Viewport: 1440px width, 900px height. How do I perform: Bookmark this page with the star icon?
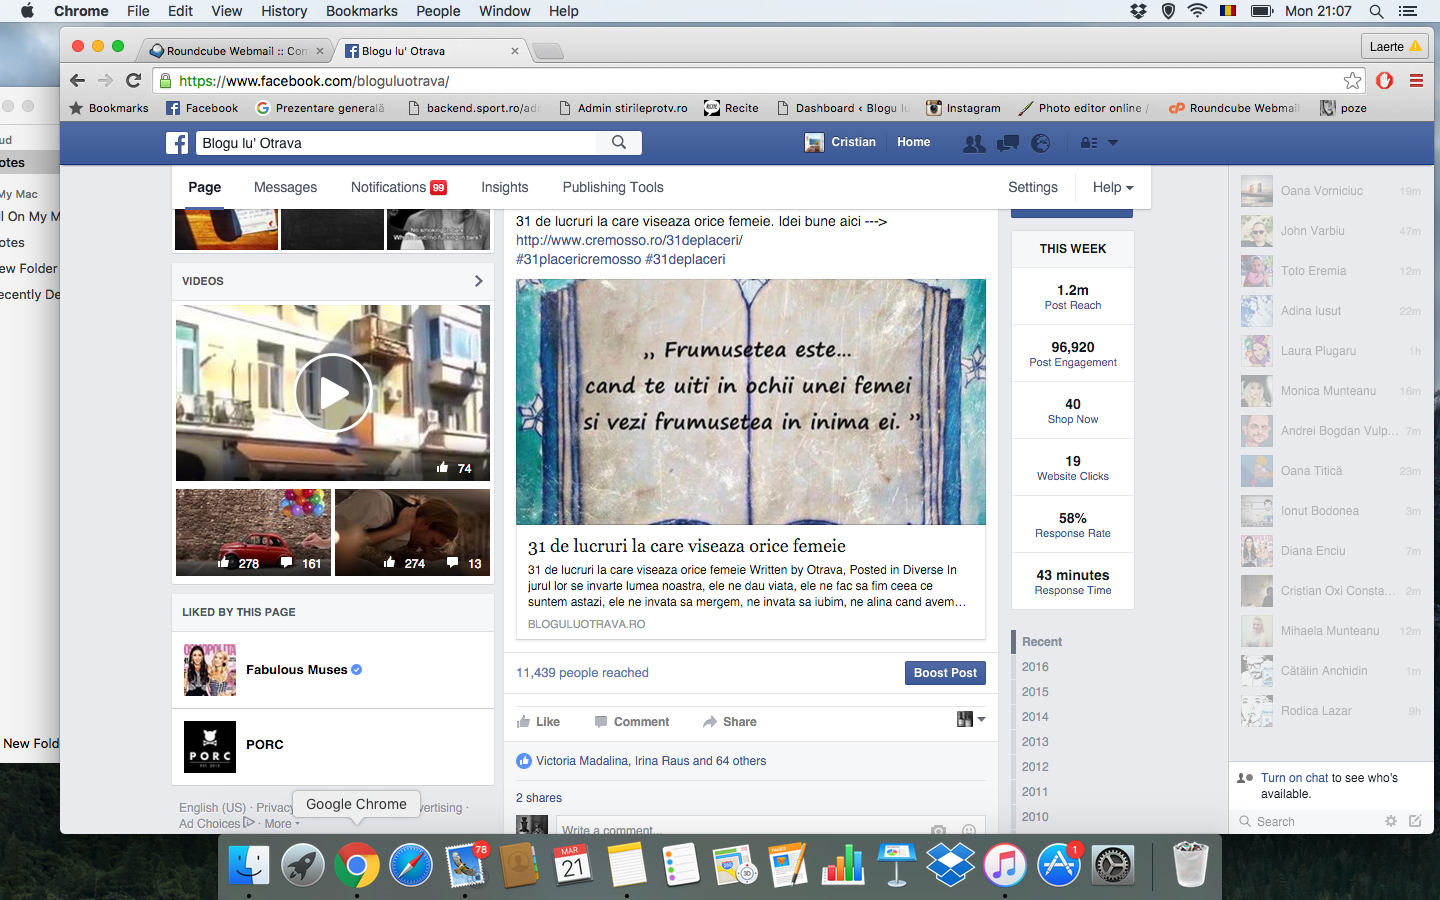point(1352,81)
